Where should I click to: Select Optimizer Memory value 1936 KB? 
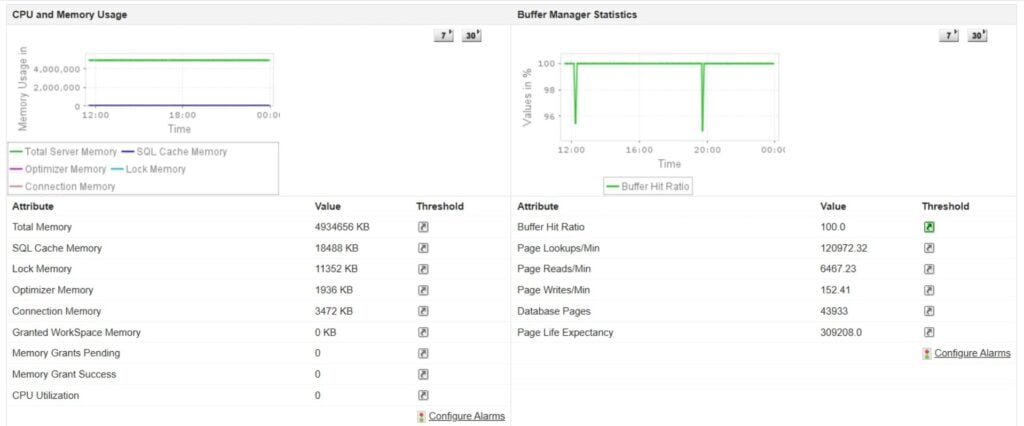coord(334,290)
